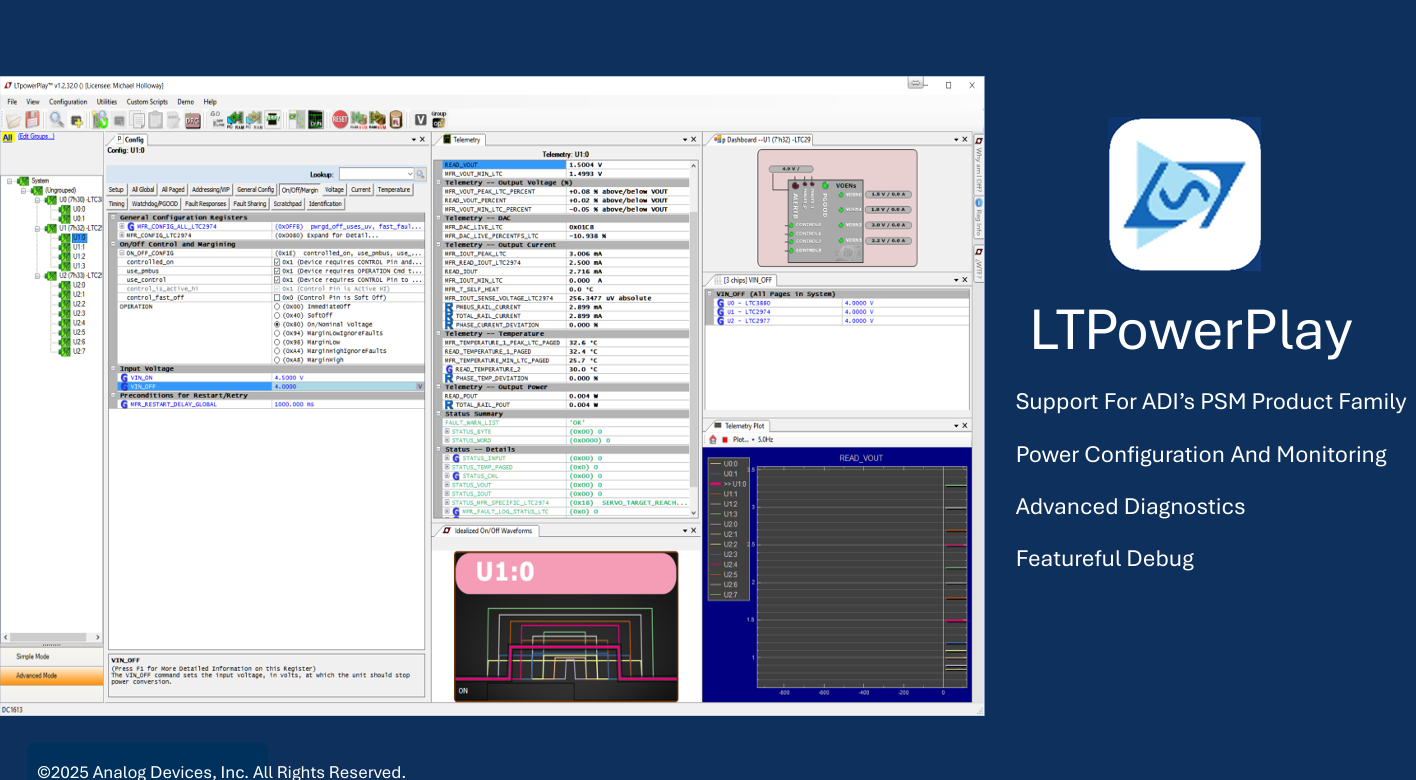Expand the MFR_CONFIG_LTC2974 register row

(122, 235)
